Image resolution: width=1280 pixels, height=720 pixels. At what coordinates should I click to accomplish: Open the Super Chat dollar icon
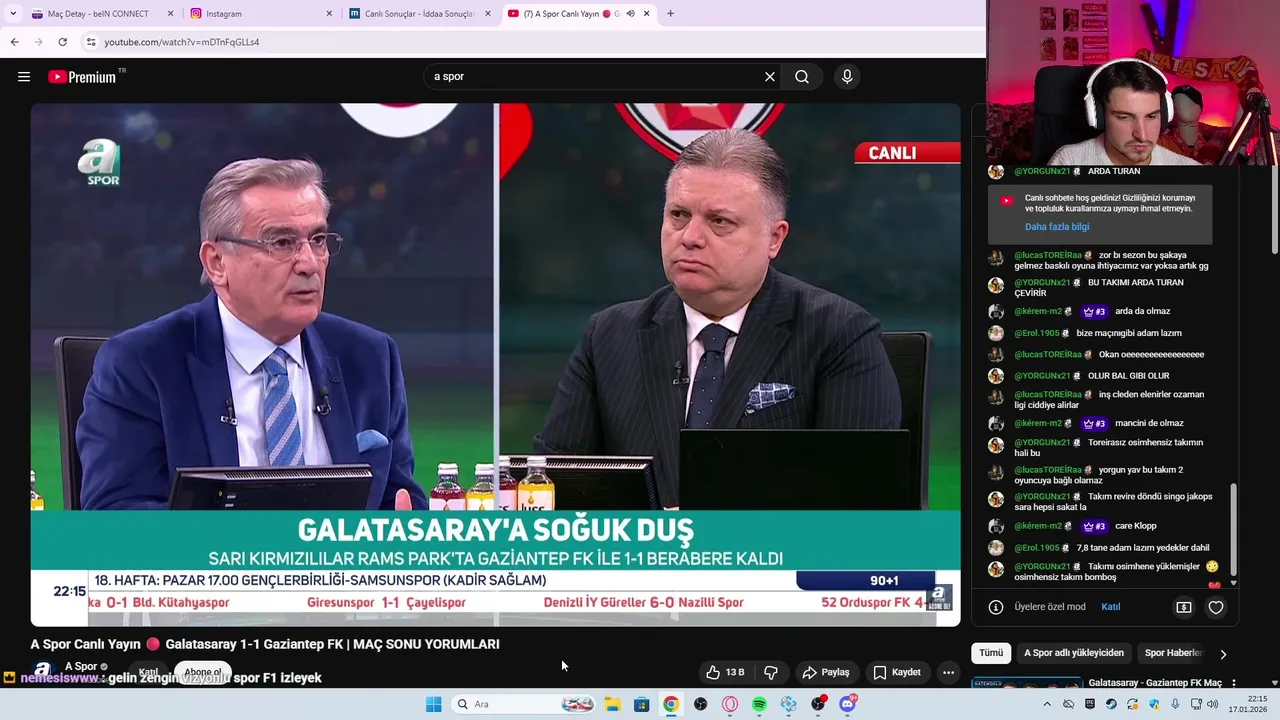[1184, 607]
